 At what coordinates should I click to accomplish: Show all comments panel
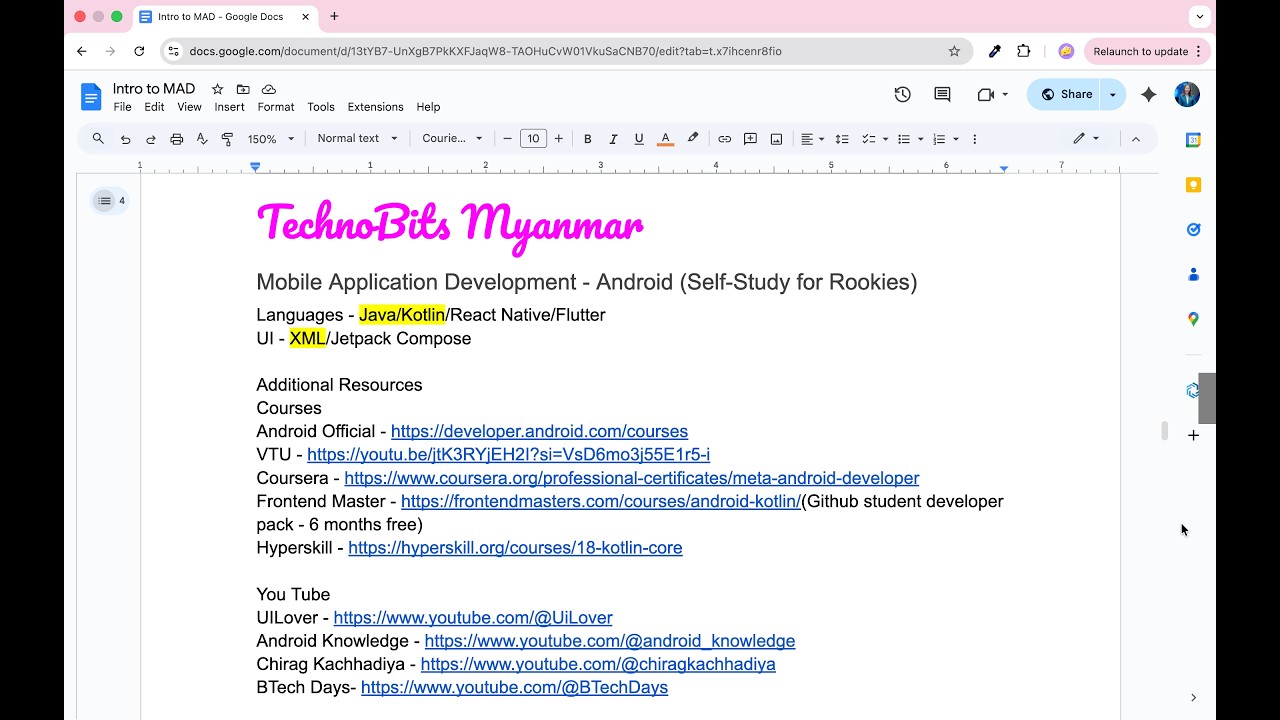click(942, 94)
